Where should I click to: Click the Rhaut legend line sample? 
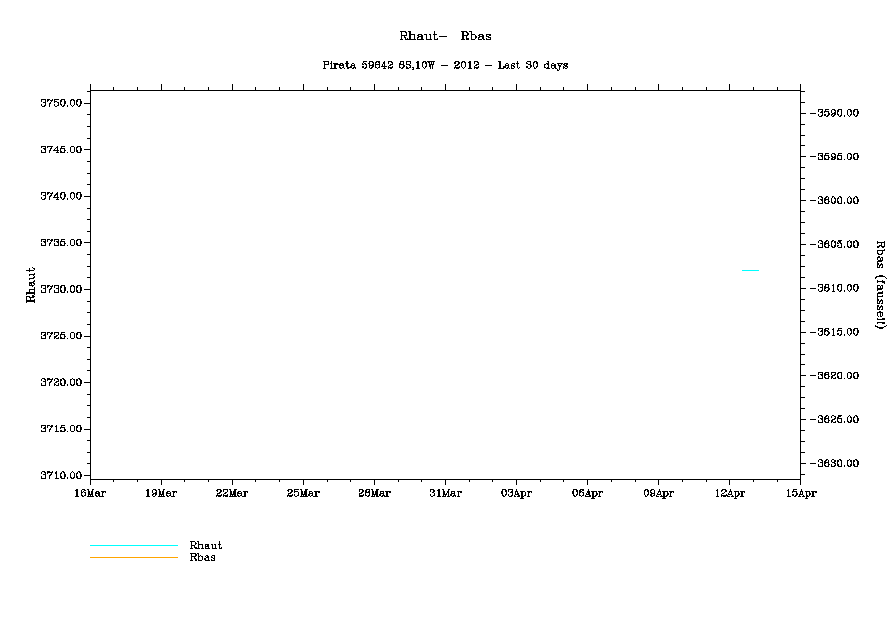point(133,546)
